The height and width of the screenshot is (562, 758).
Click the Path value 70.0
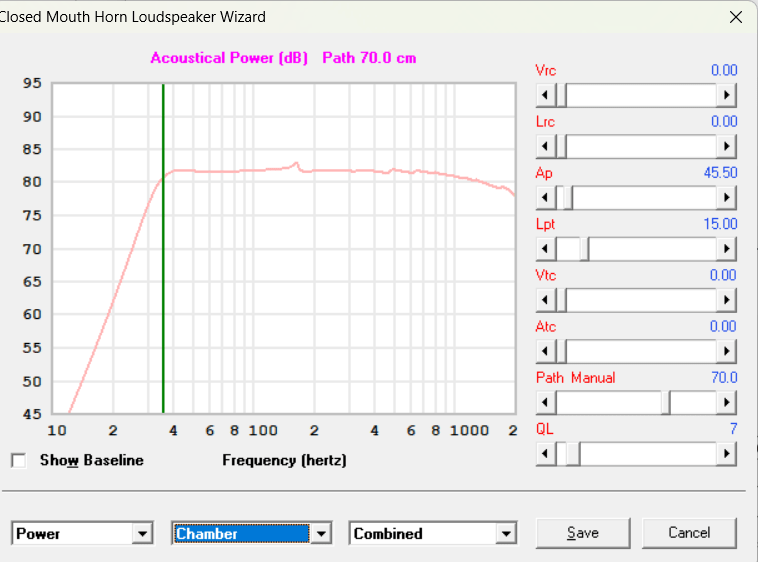(x=724, y=377)
